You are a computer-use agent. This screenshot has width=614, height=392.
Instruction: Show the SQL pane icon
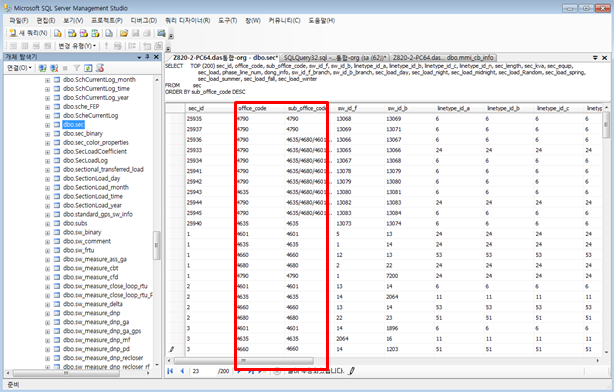36,46
